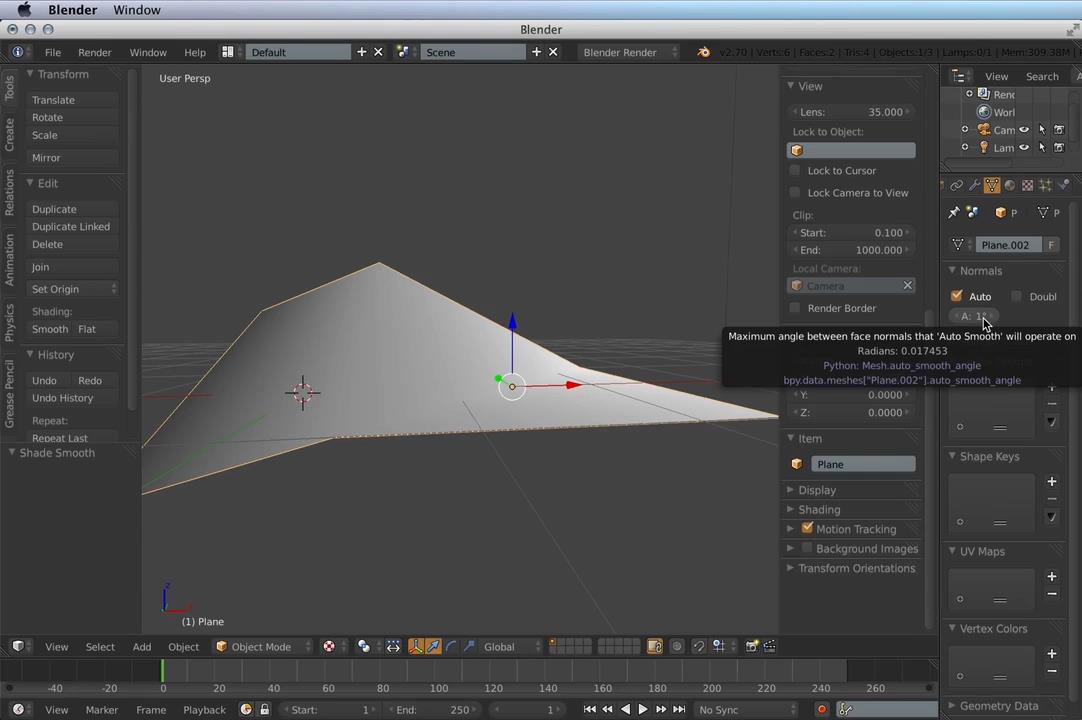1082x720 pixels.
Task: Switch to the Create tab in tool shelf
Action: (x=9, y=134)
